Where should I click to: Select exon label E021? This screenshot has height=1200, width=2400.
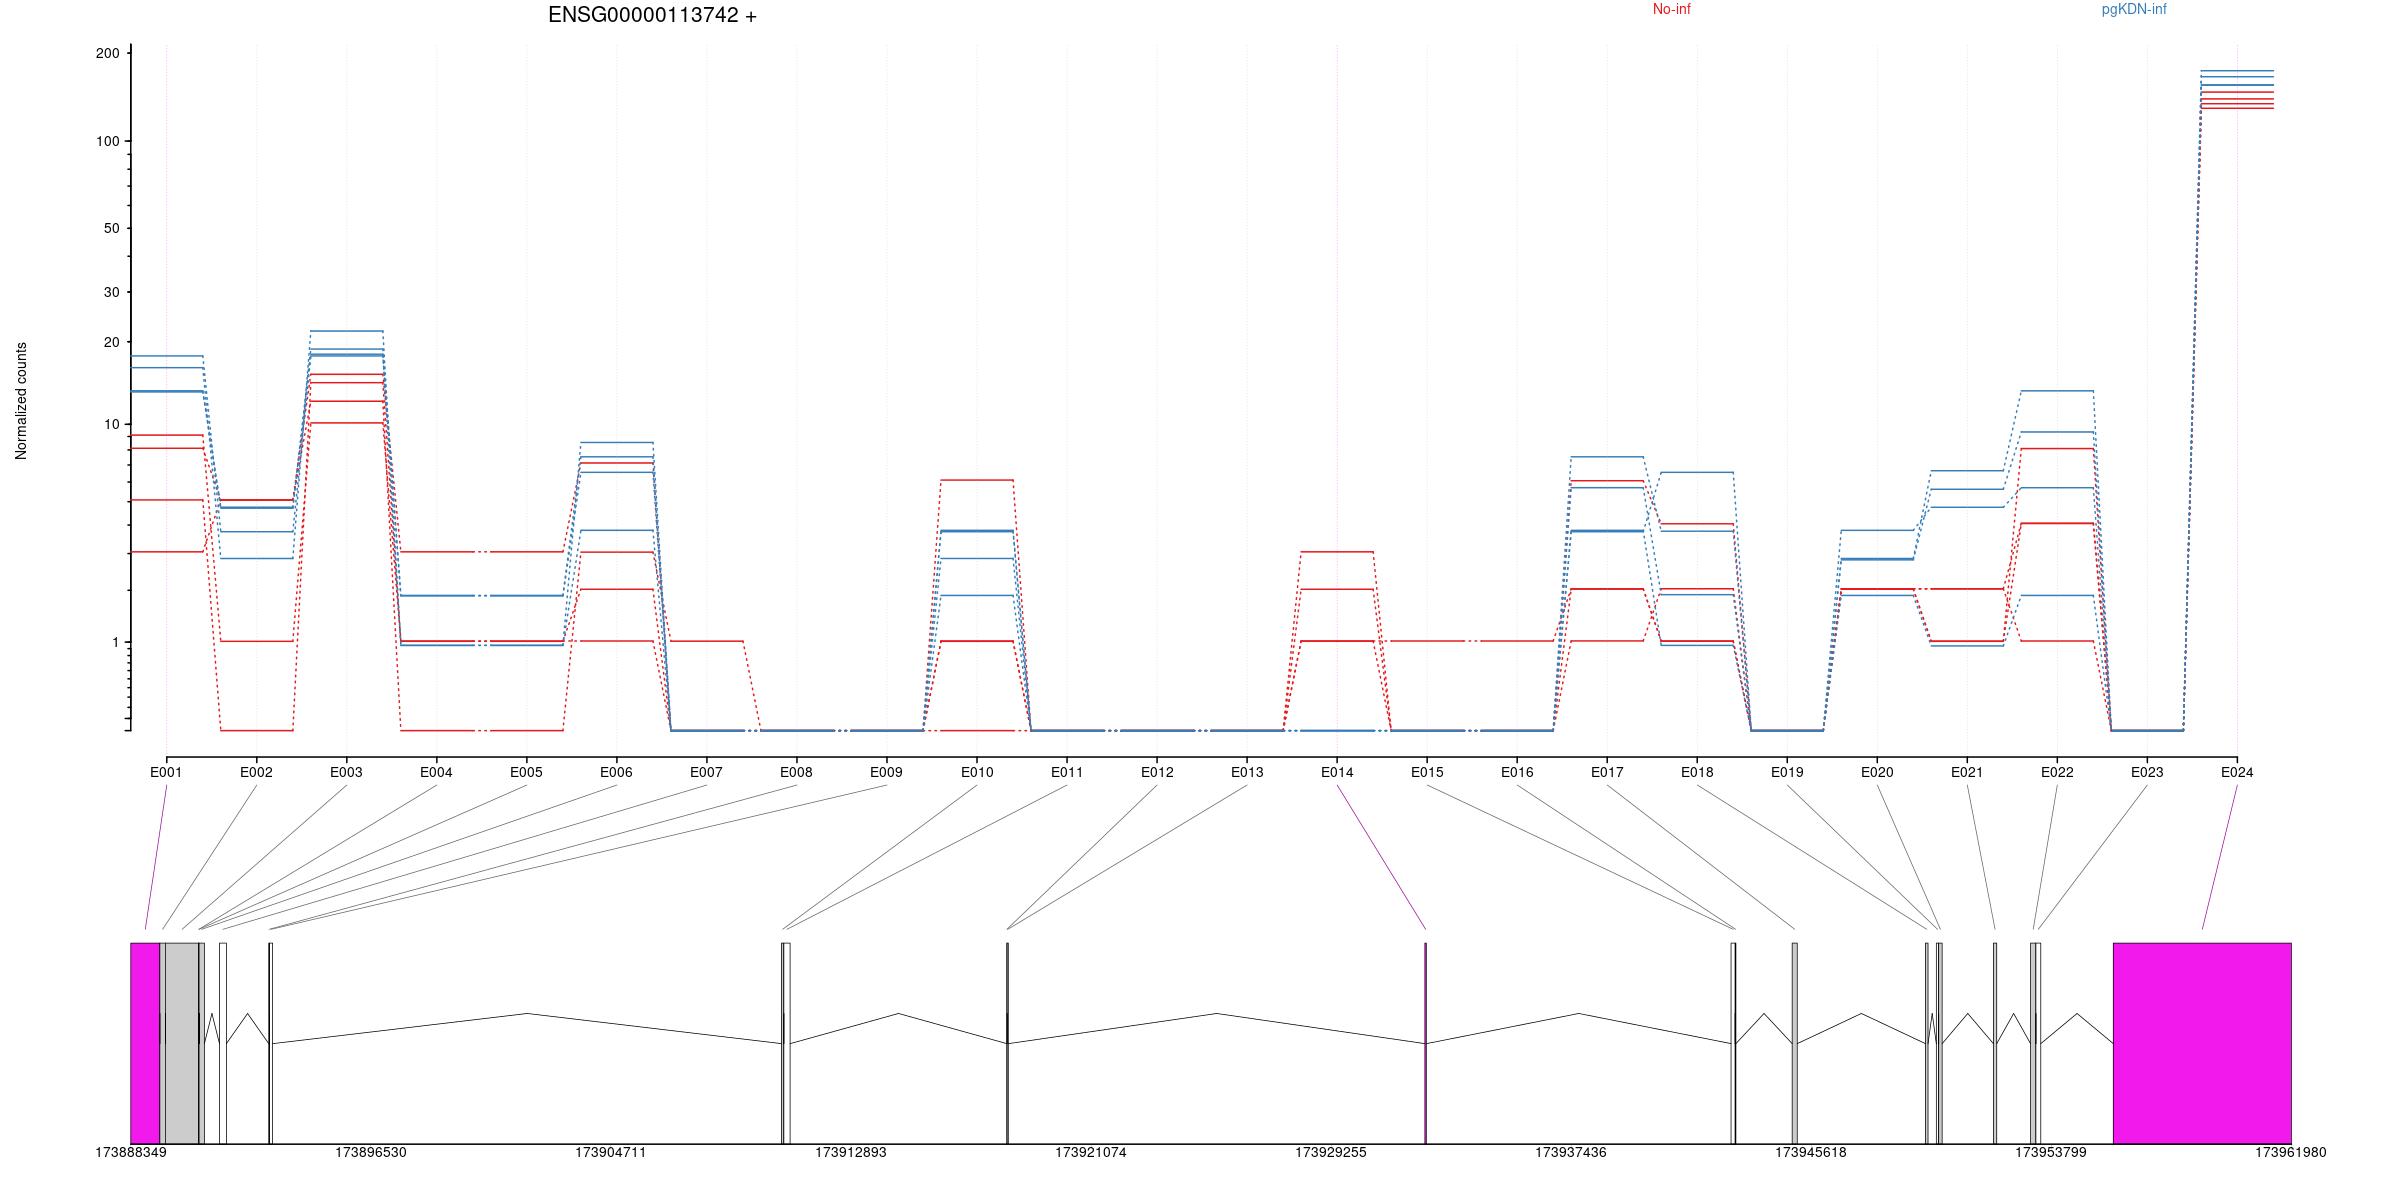pyautogui.click(x=1967, y=772)
